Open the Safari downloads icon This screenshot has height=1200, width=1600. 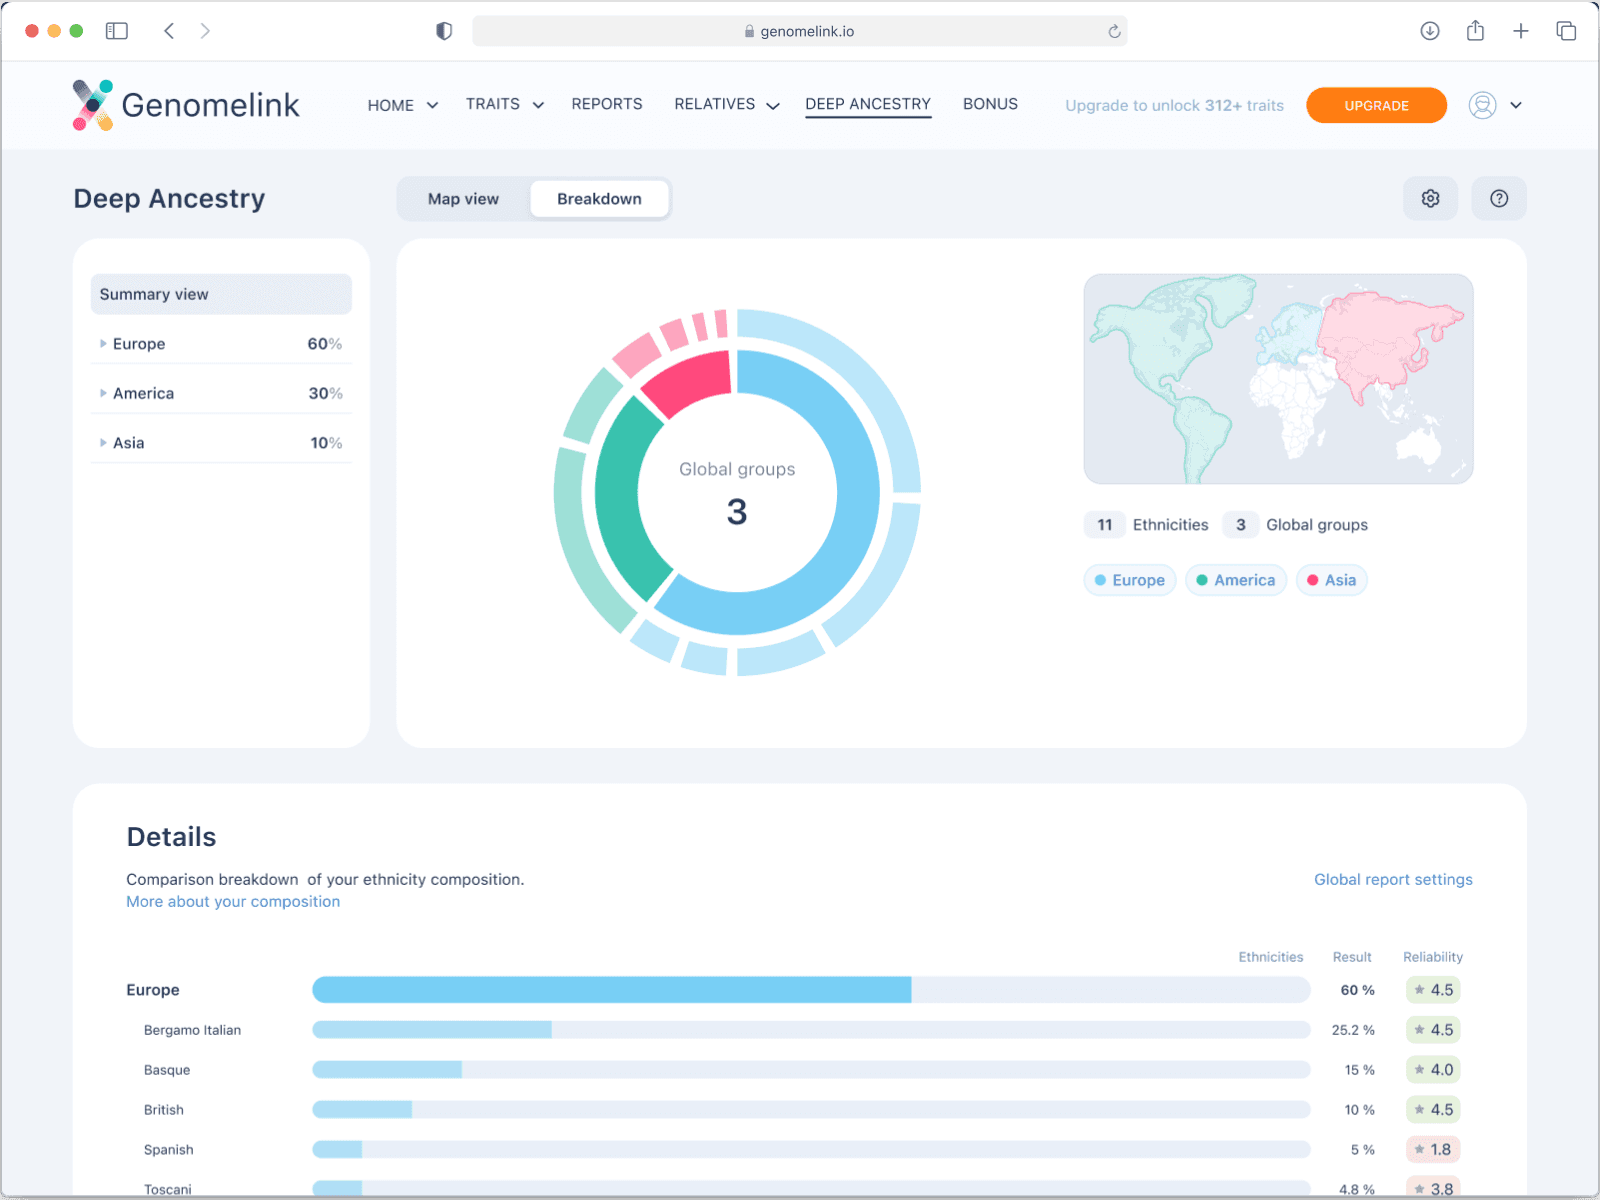click(x=1430, y=31)
